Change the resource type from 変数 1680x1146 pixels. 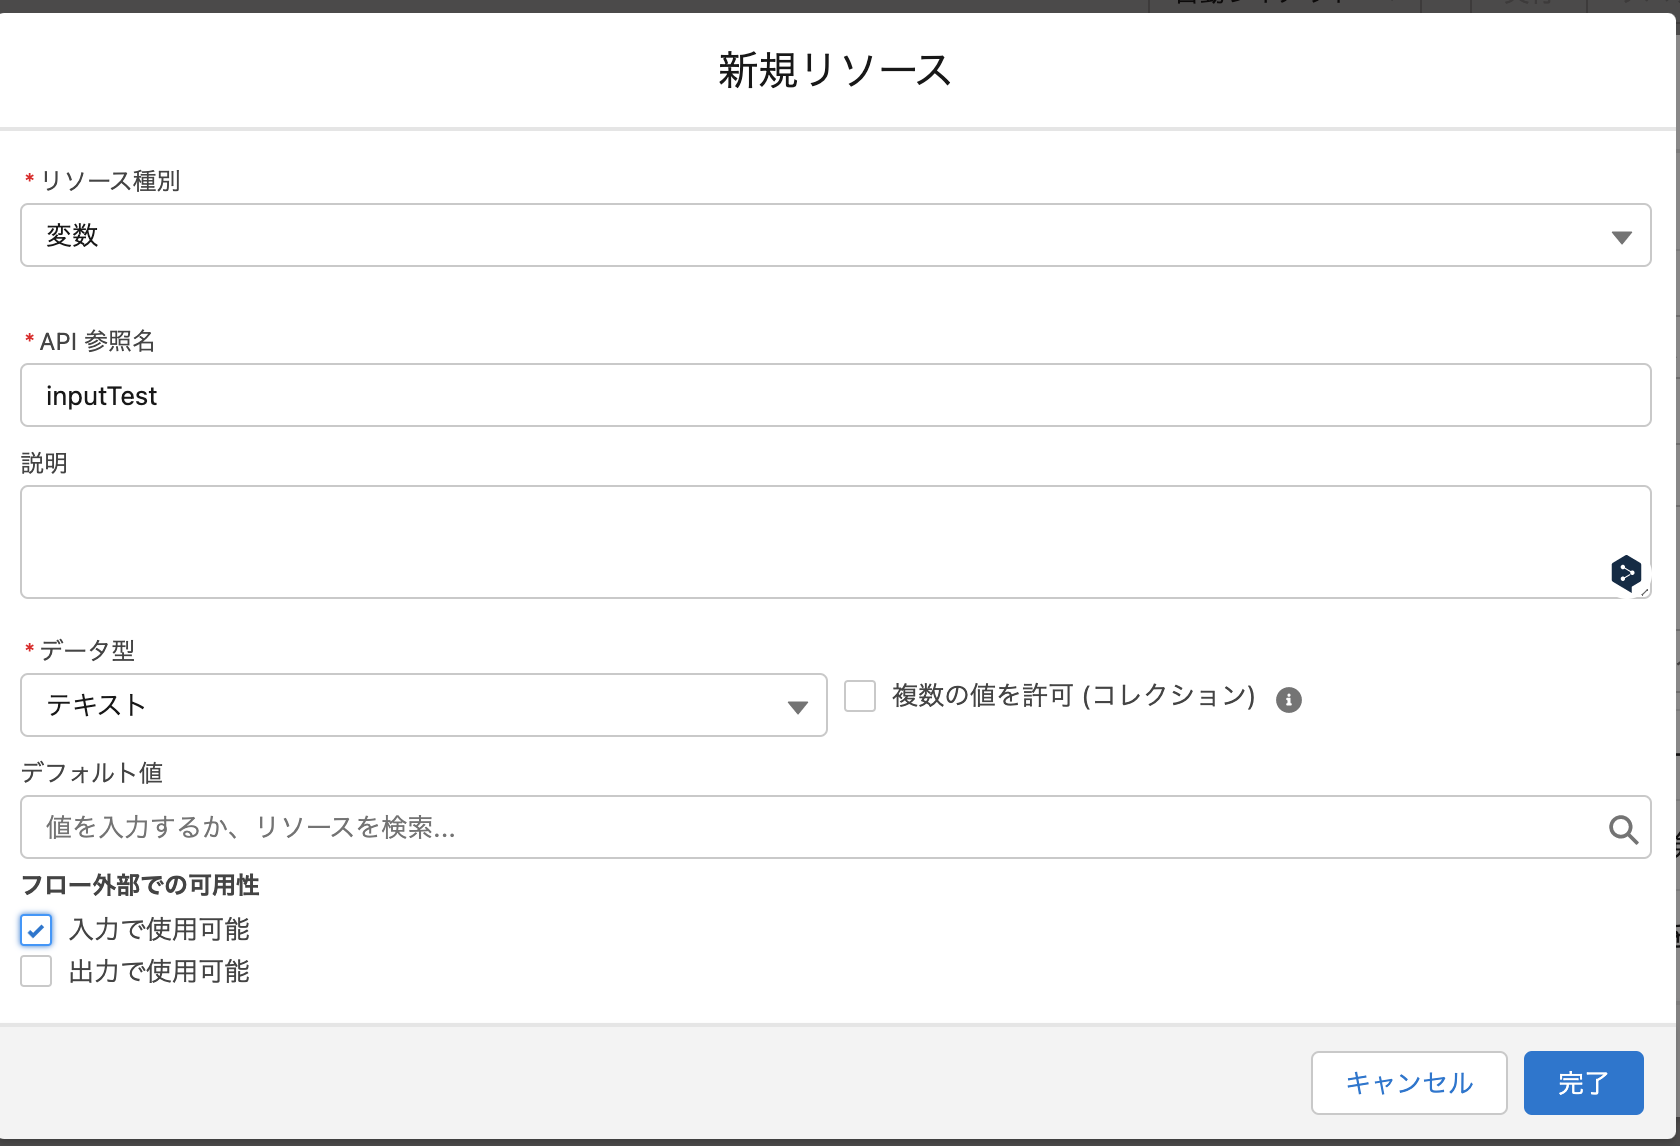(1622, 236)
